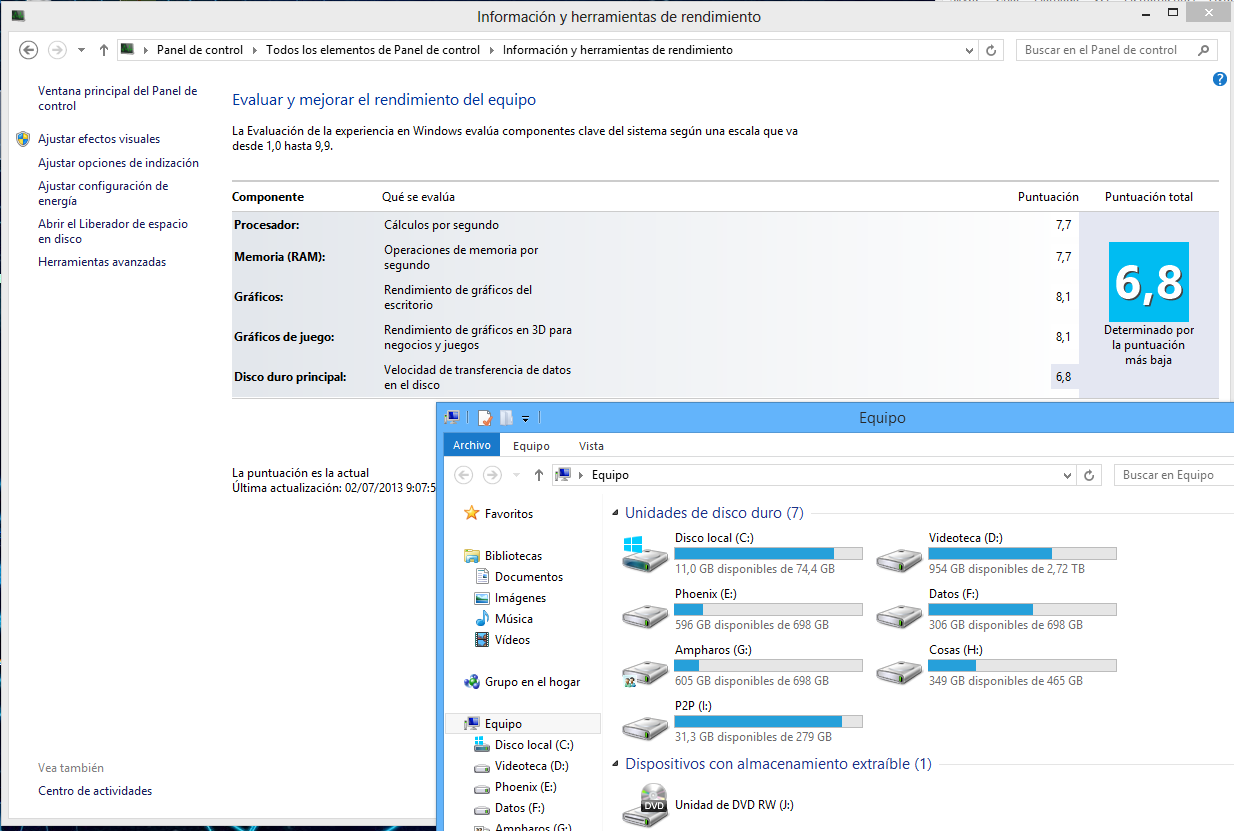This screenshot has width=1234, height=831.
Task: Select Videoteca (D:) in the navigation pane
Action: tap(531, 766)
